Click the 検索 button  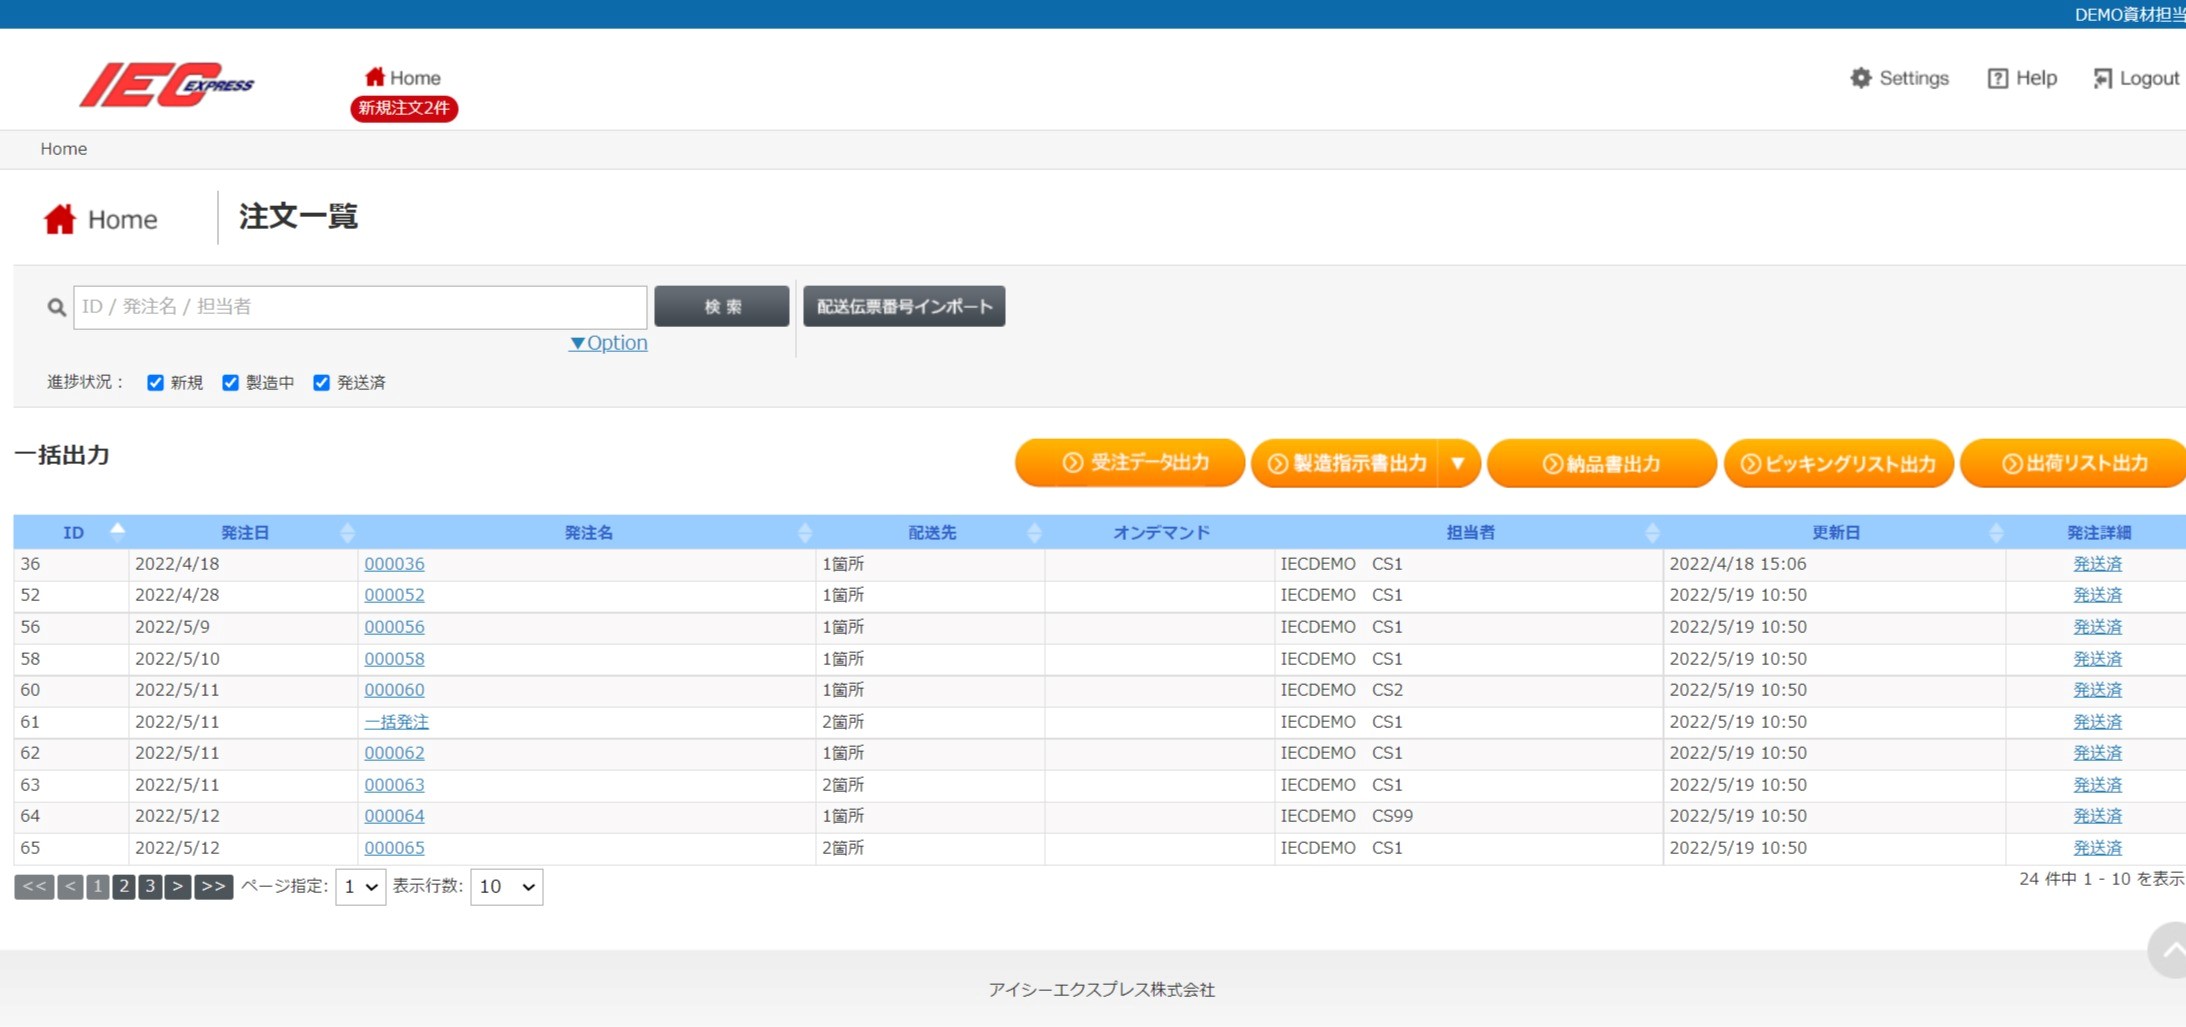point(722,306)
